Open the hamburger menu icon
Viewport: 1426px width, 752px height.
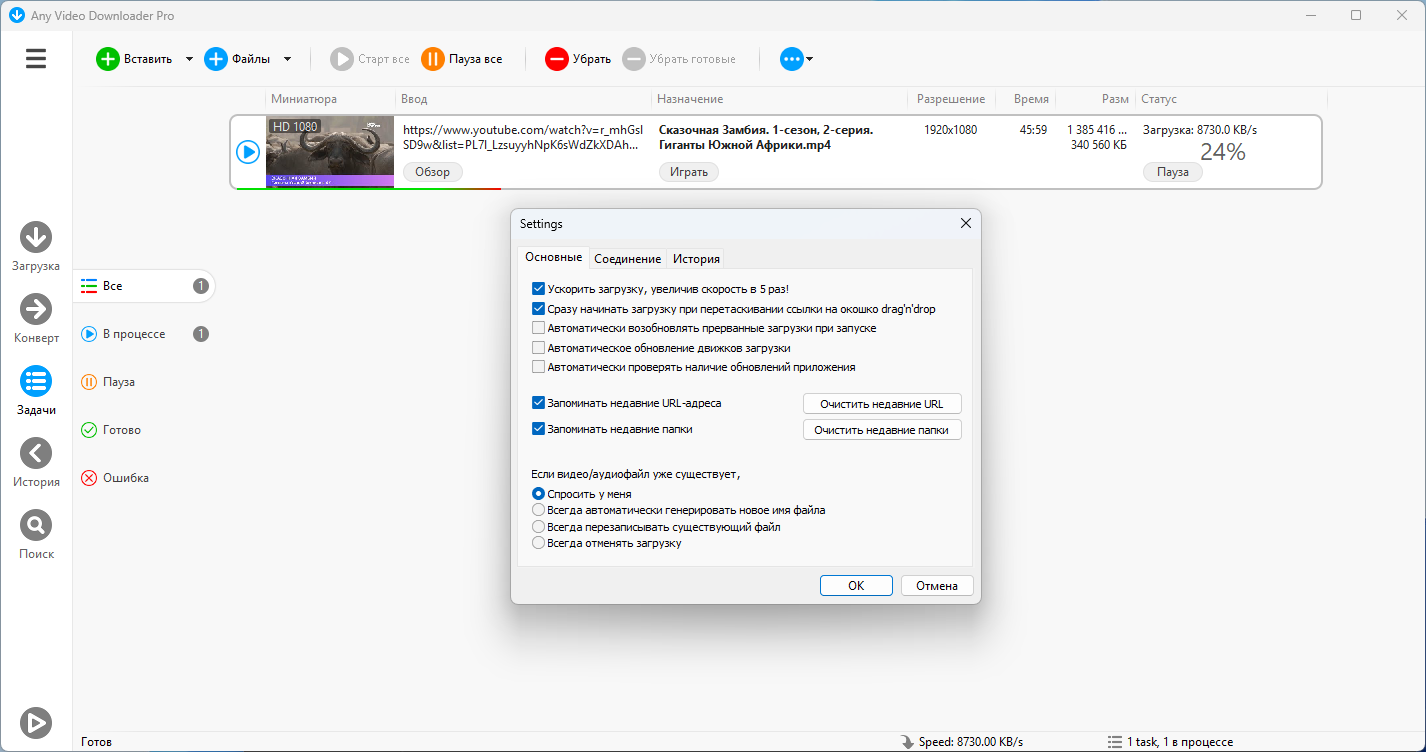36,59
